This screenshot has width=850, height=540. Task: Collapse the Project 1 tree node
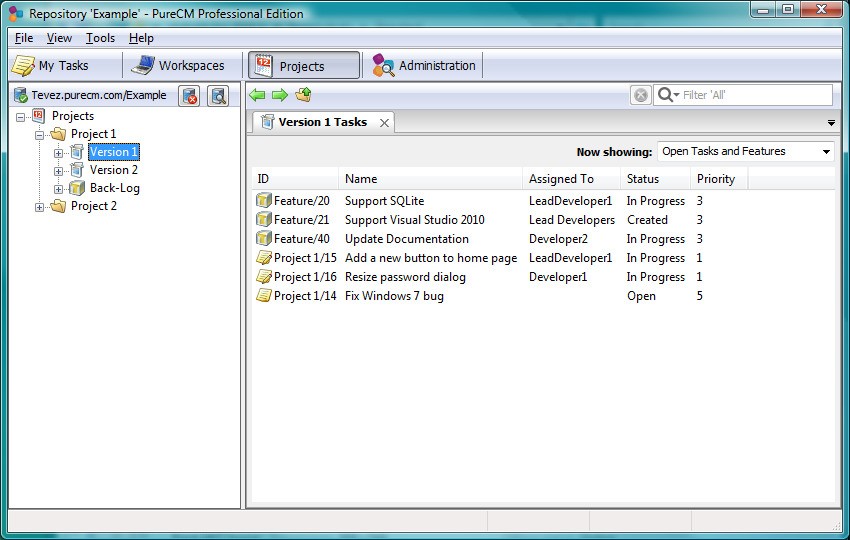point(39,135)
